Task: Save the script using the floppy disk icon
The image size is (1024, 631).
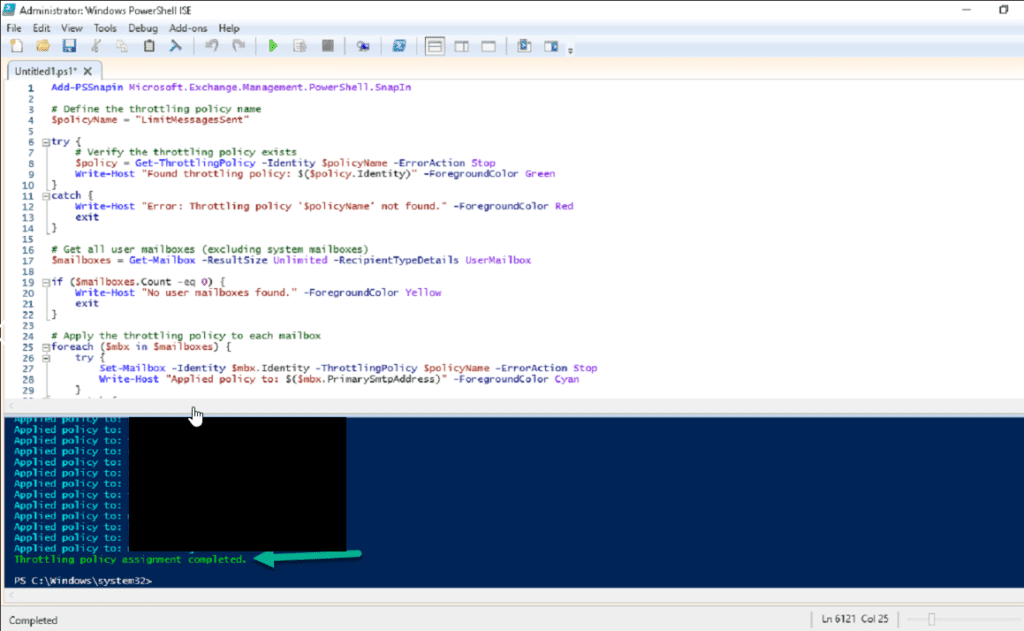Action: tap(69, 46)
